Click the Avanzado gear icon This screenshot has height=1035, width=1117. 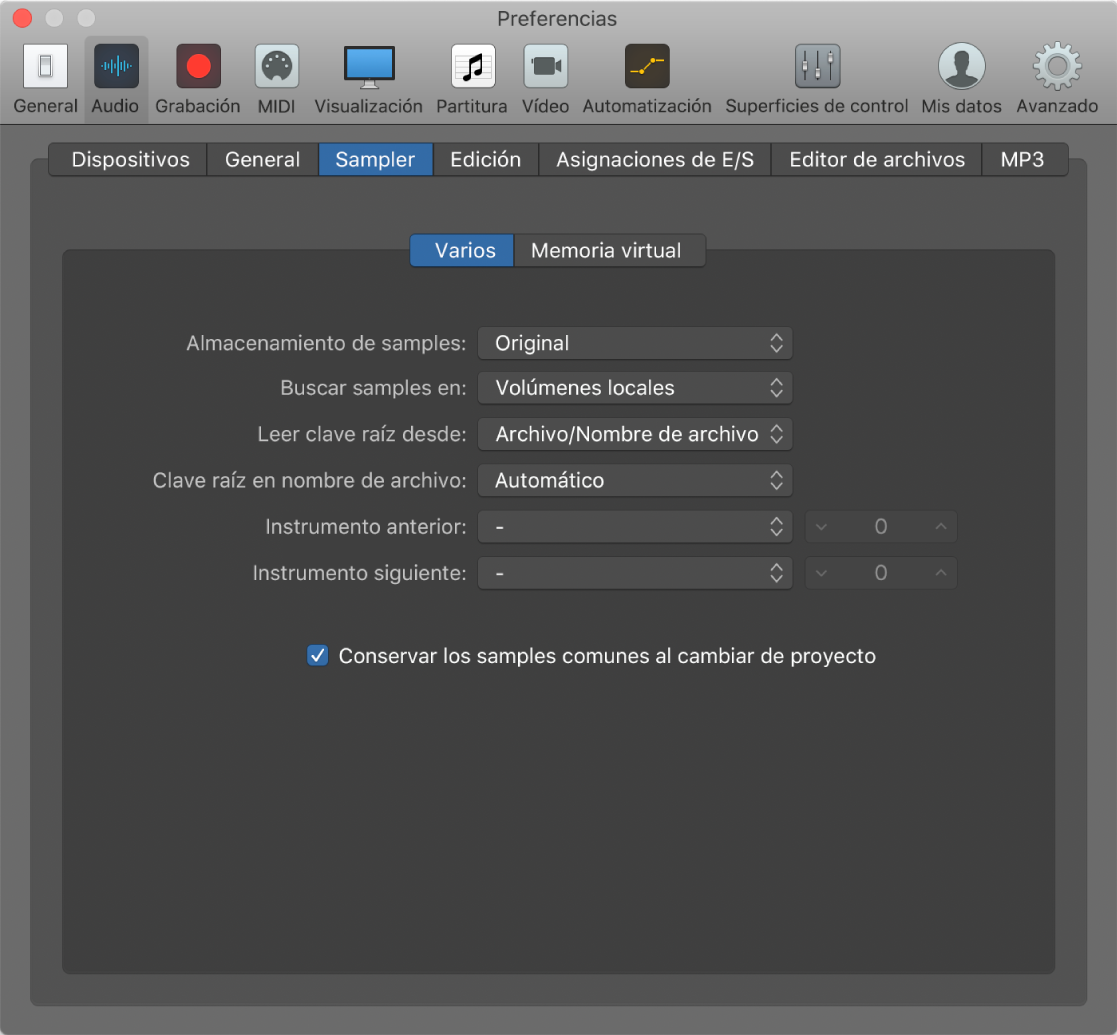[1057, 67]
